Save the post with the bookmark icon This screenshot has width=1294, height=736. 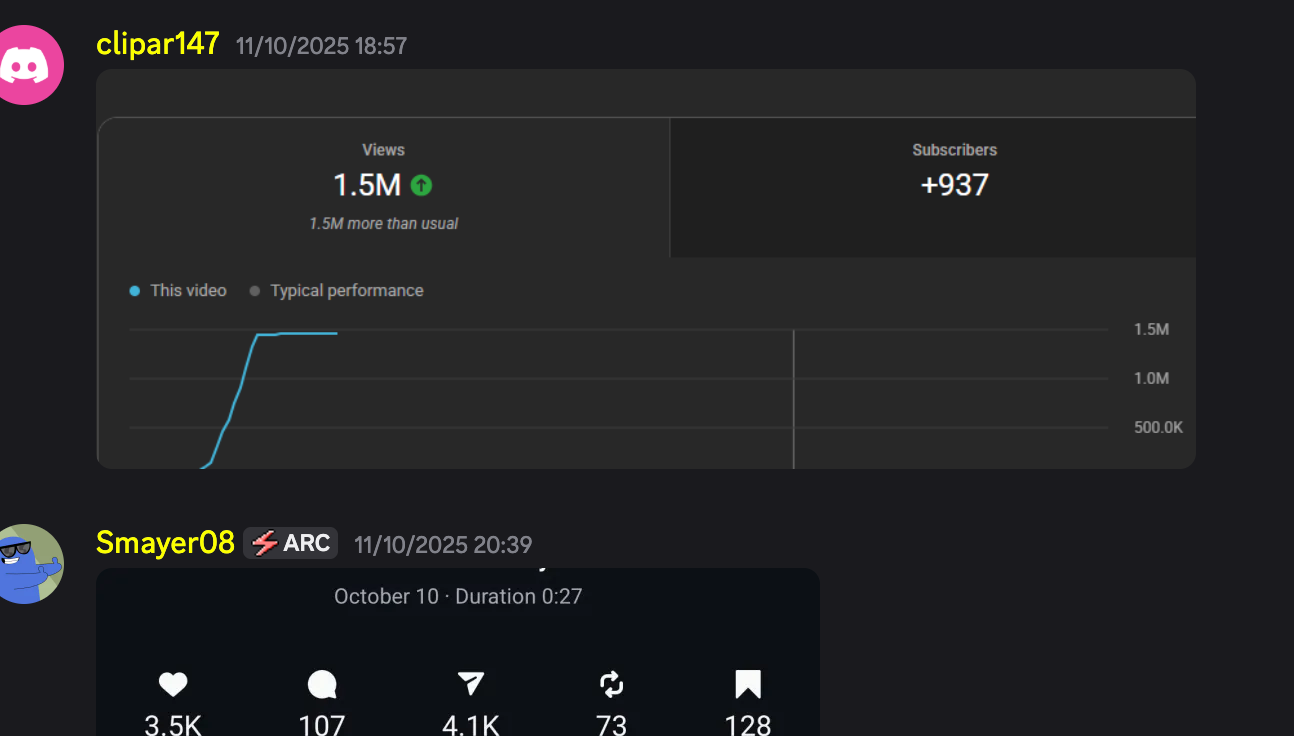coord(747,683)
